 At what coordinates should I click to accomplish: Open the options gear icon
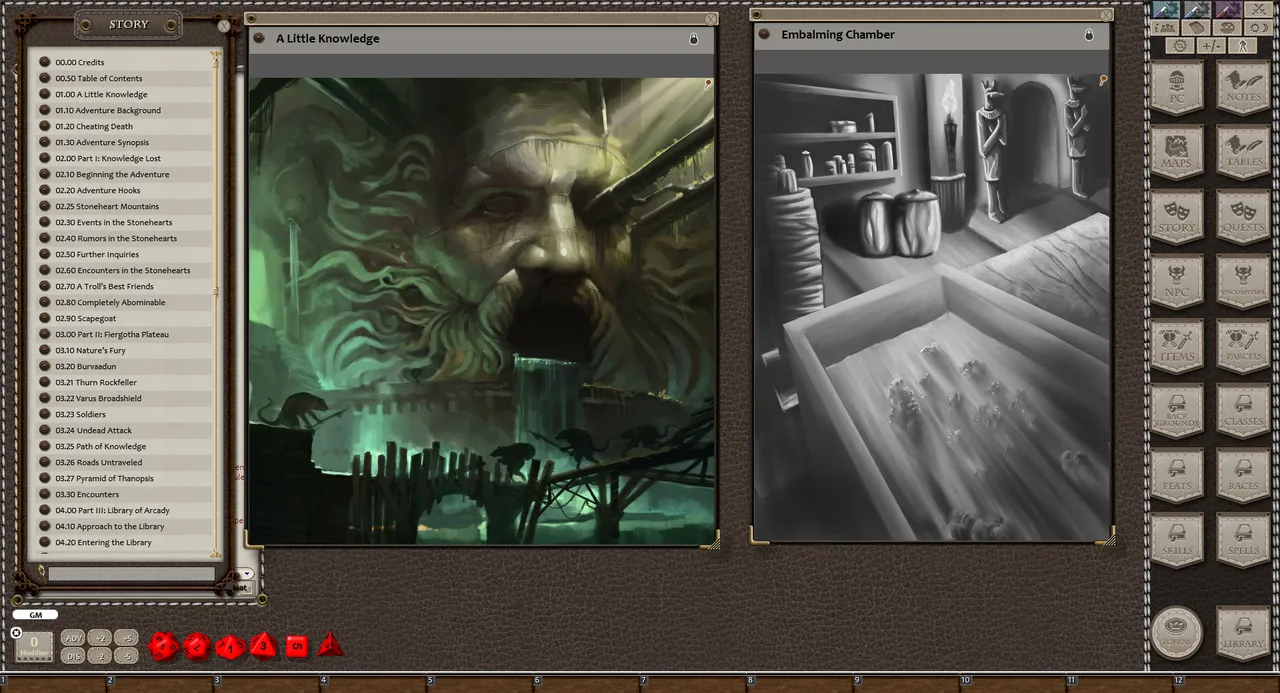click(1181, 46)
